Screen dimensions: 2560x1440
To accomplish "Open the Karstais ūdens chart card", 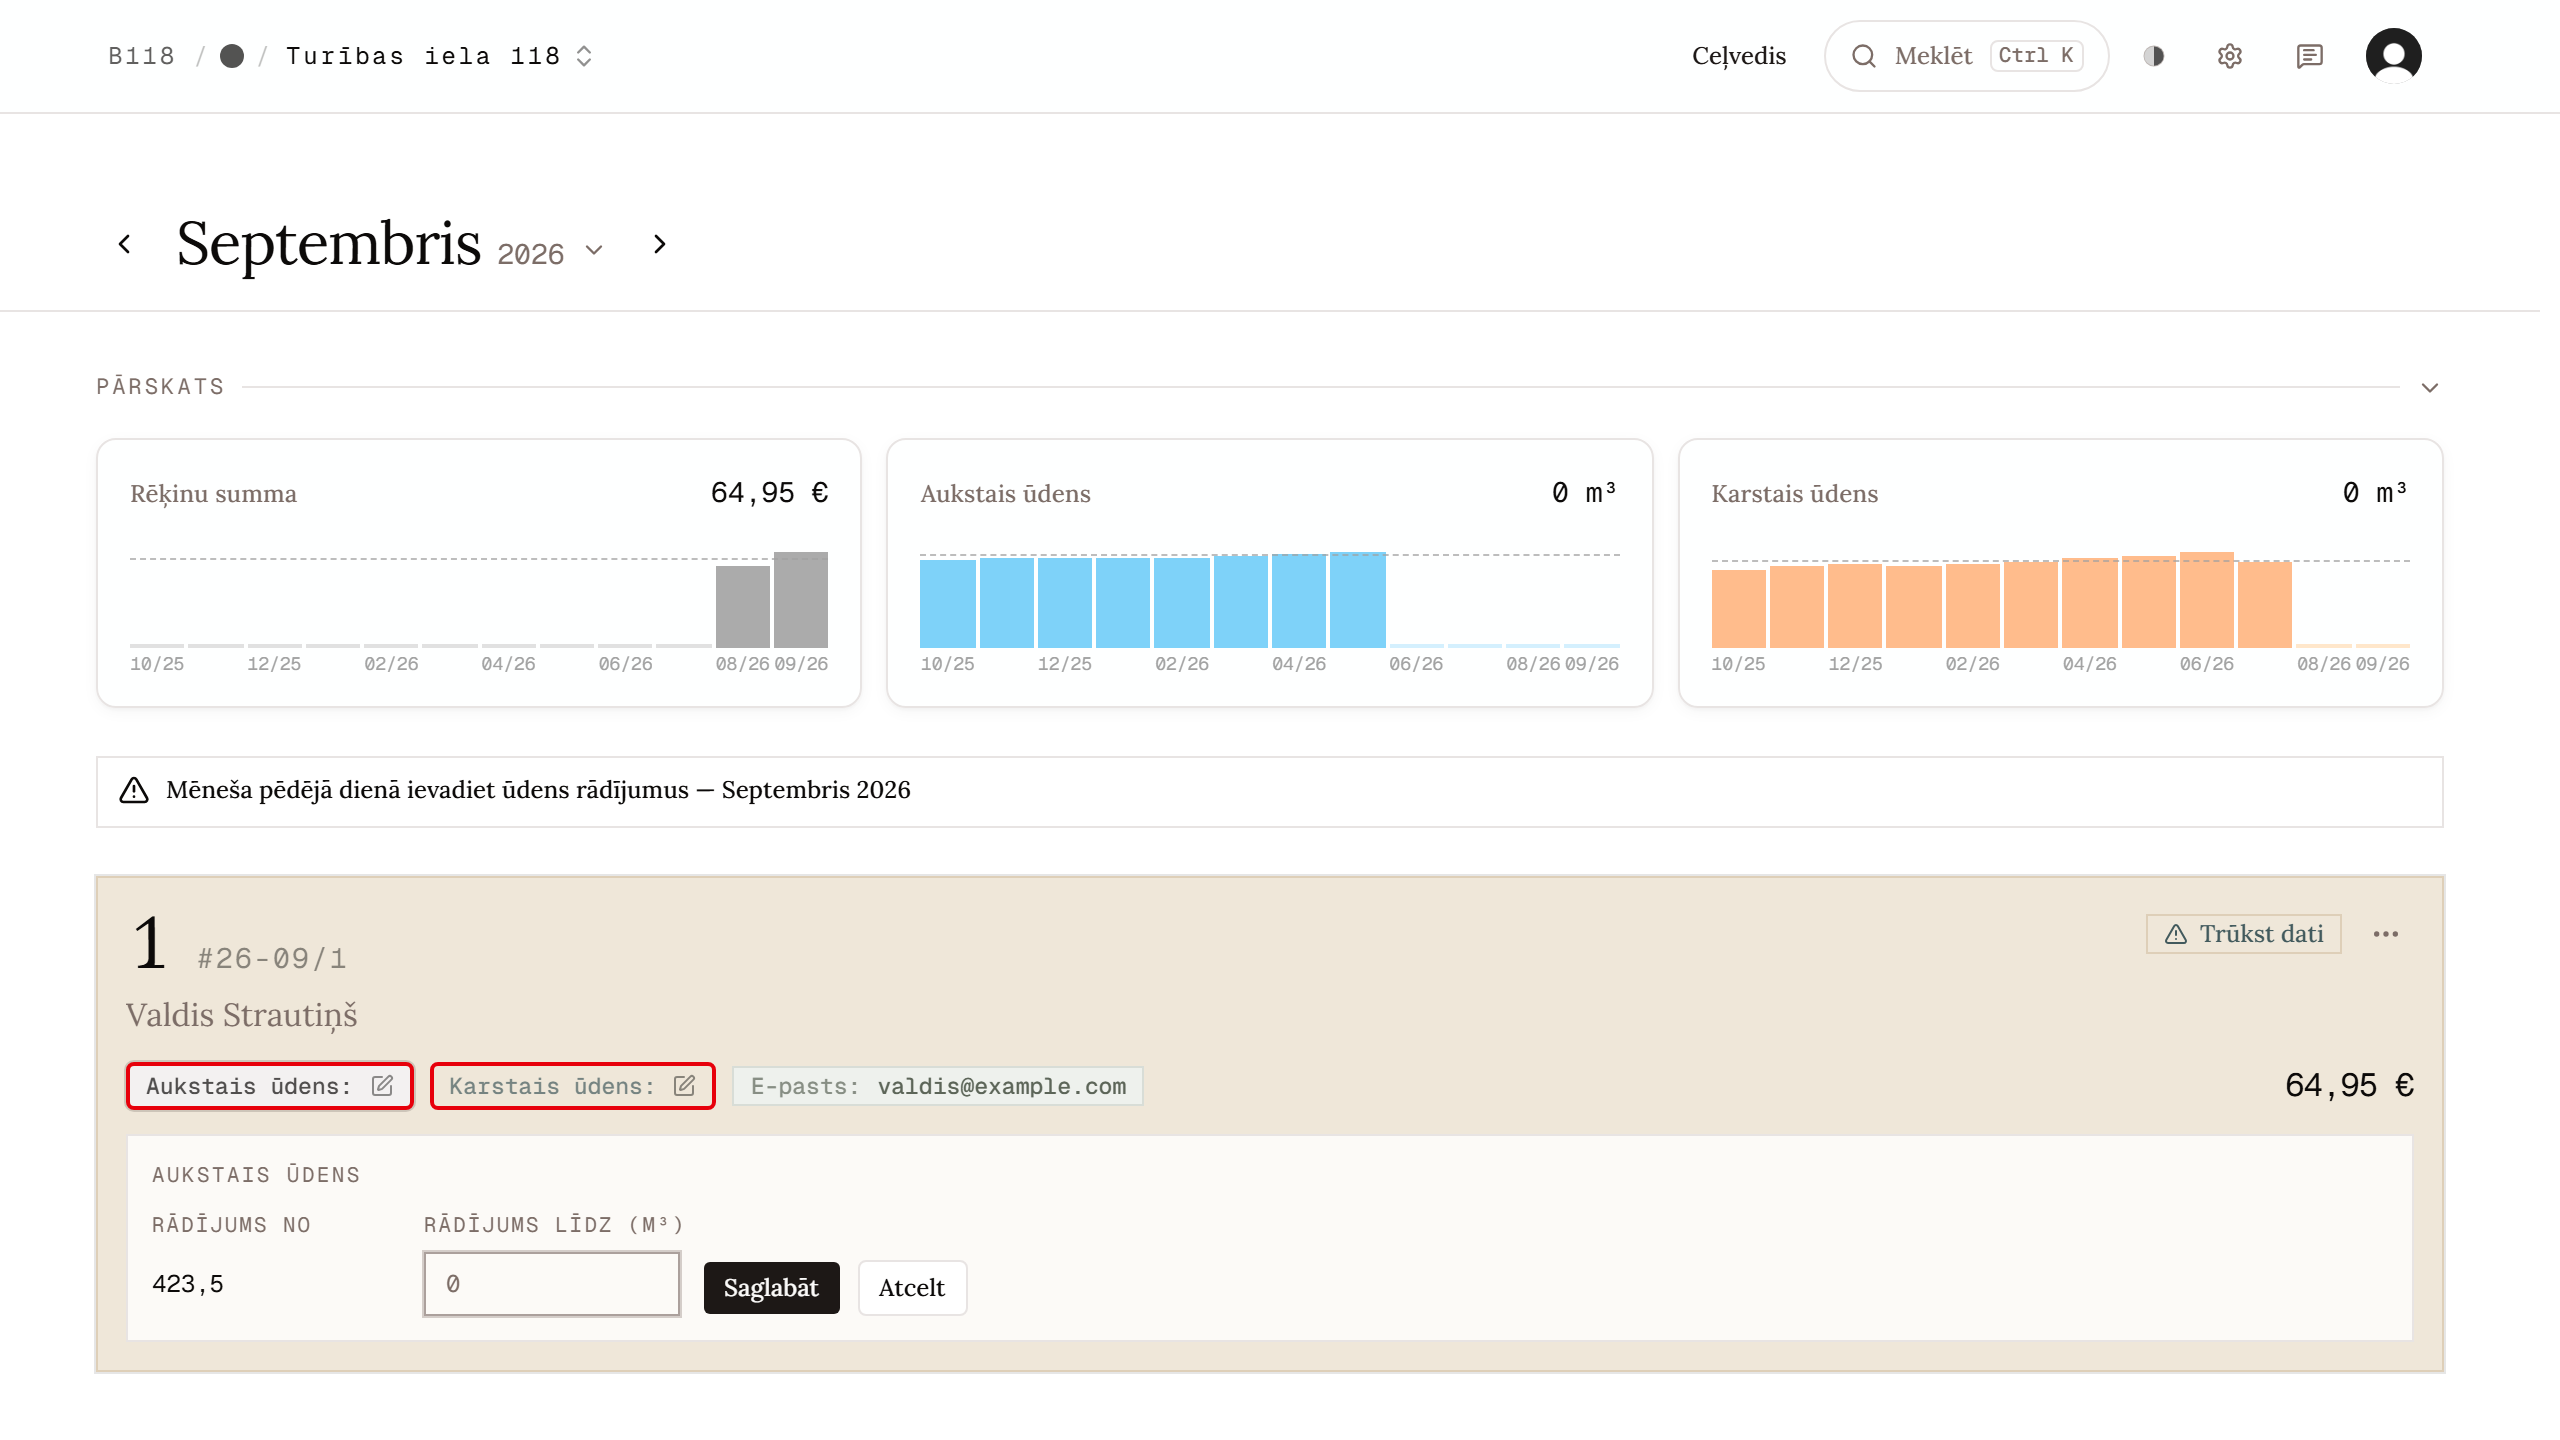I will 2061,573.
